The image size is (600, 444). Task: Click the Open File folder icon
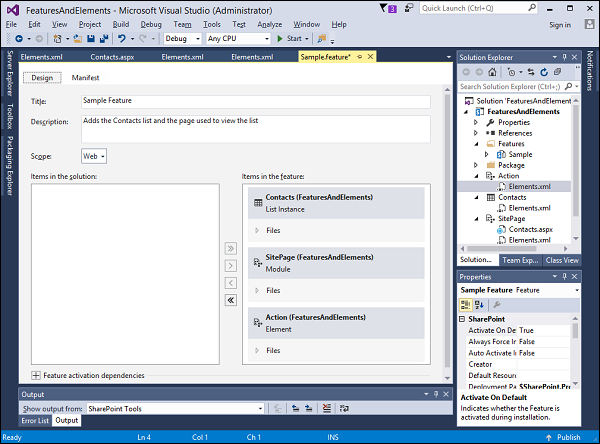78,39
